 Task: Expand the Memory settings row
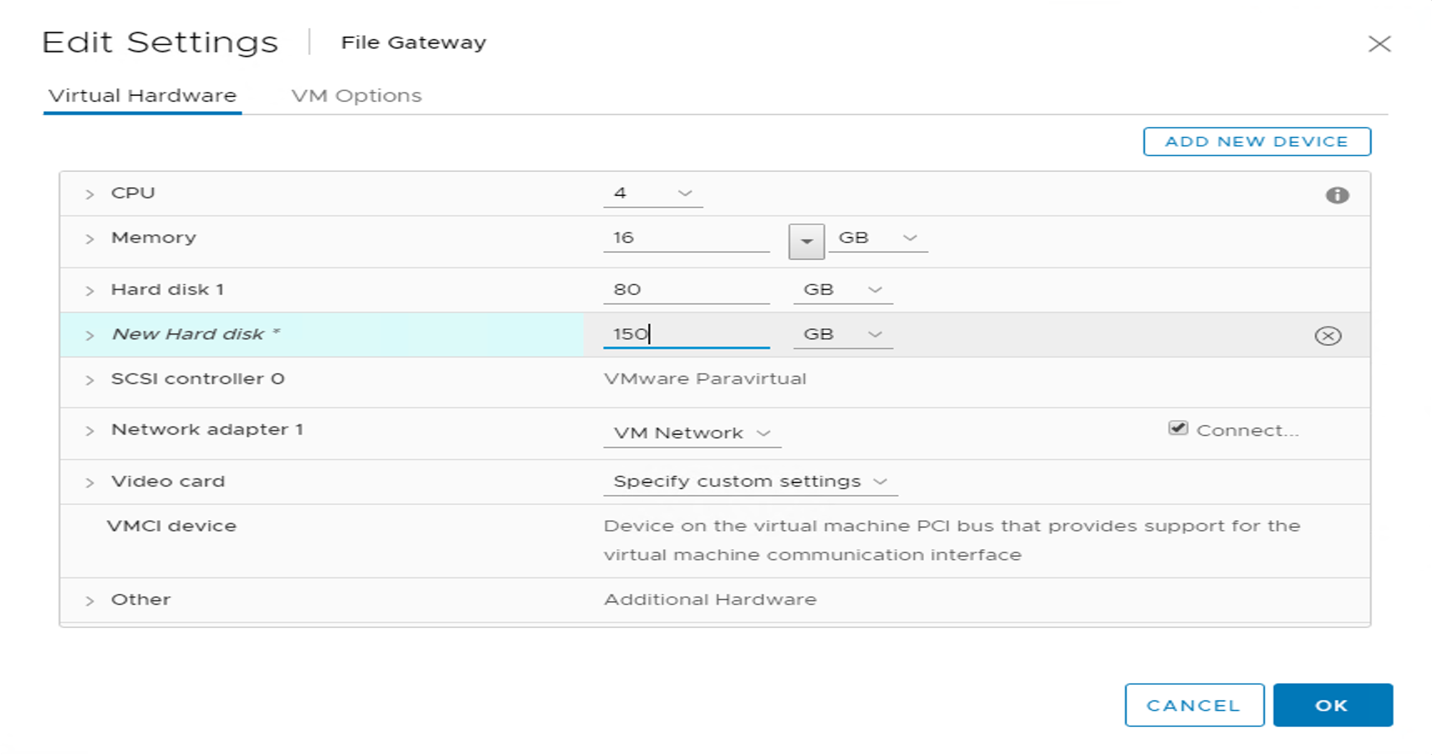tap(89, 238)
